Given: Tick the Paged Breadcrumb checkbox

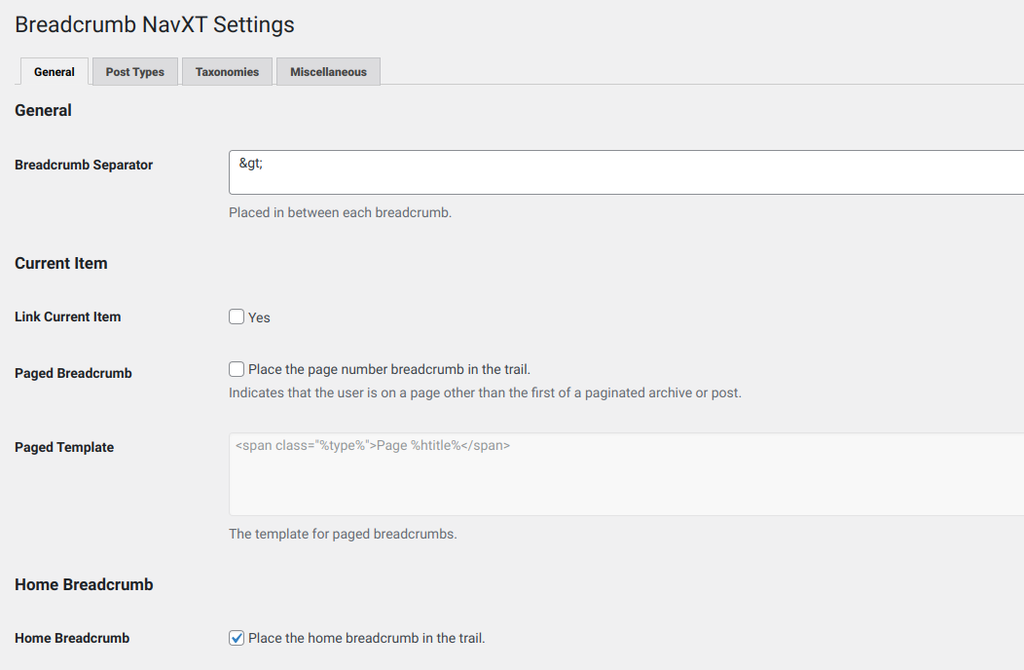Looking at the screenshot, I should click(x=237, y=370).
